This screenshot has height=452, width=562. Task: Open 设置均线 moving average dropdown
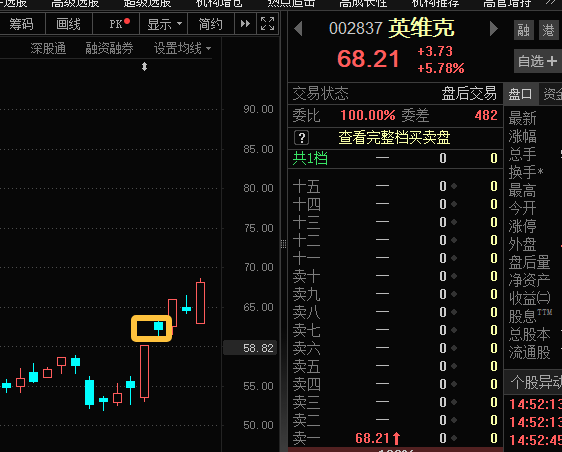point(182,48)
